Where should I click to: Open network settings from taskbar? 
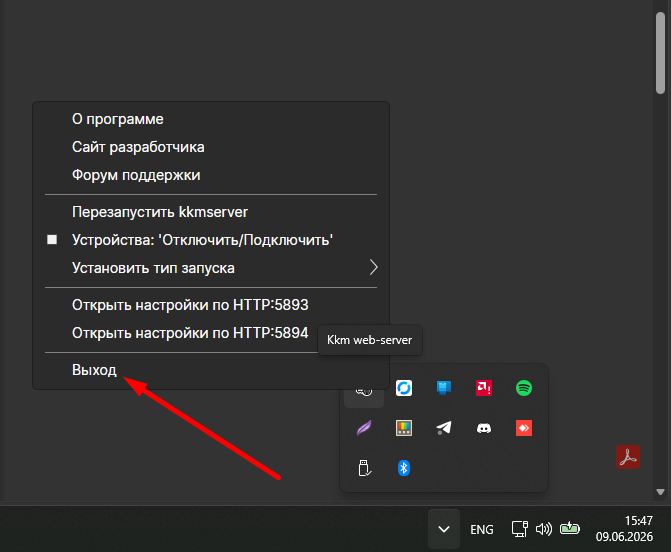pyautogui.click(x=520, y=529)
